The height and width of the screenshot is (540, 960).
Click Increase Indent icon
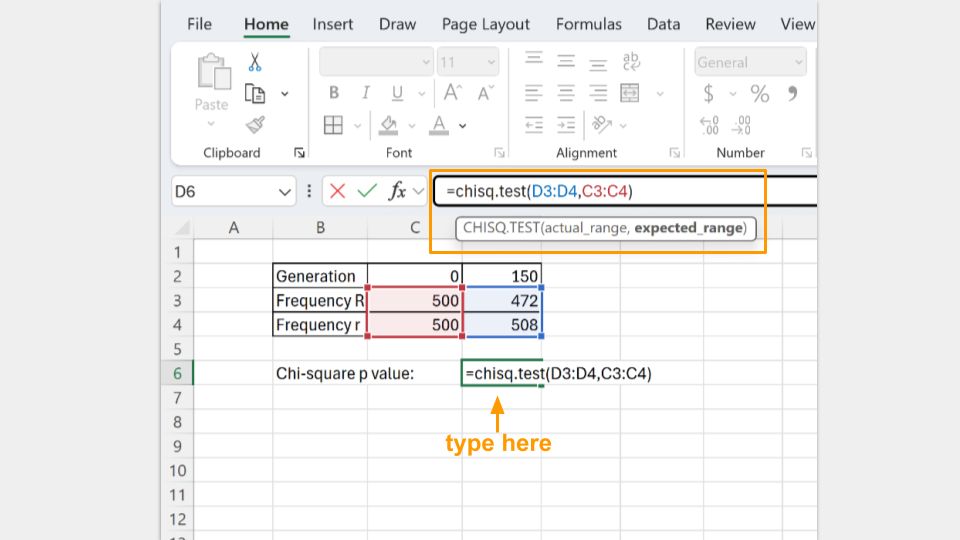coord(566,125)
